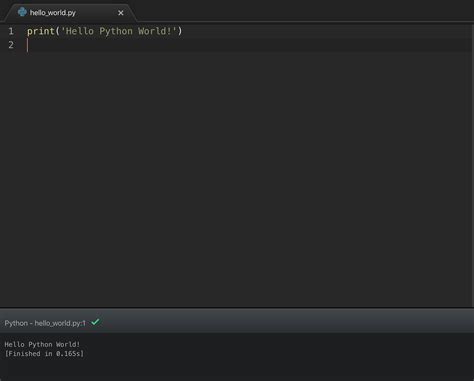Viewport: 474px width, 381px height.
Task: Close the hello_world.py tab
Action: pyautogui.click(x=121, y=13)
